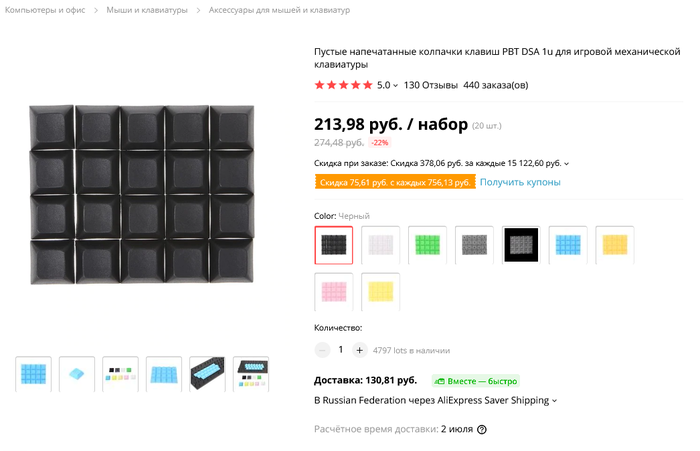Open the 130 Отзывы reviews link
The image size is (700, 451).
430,86
